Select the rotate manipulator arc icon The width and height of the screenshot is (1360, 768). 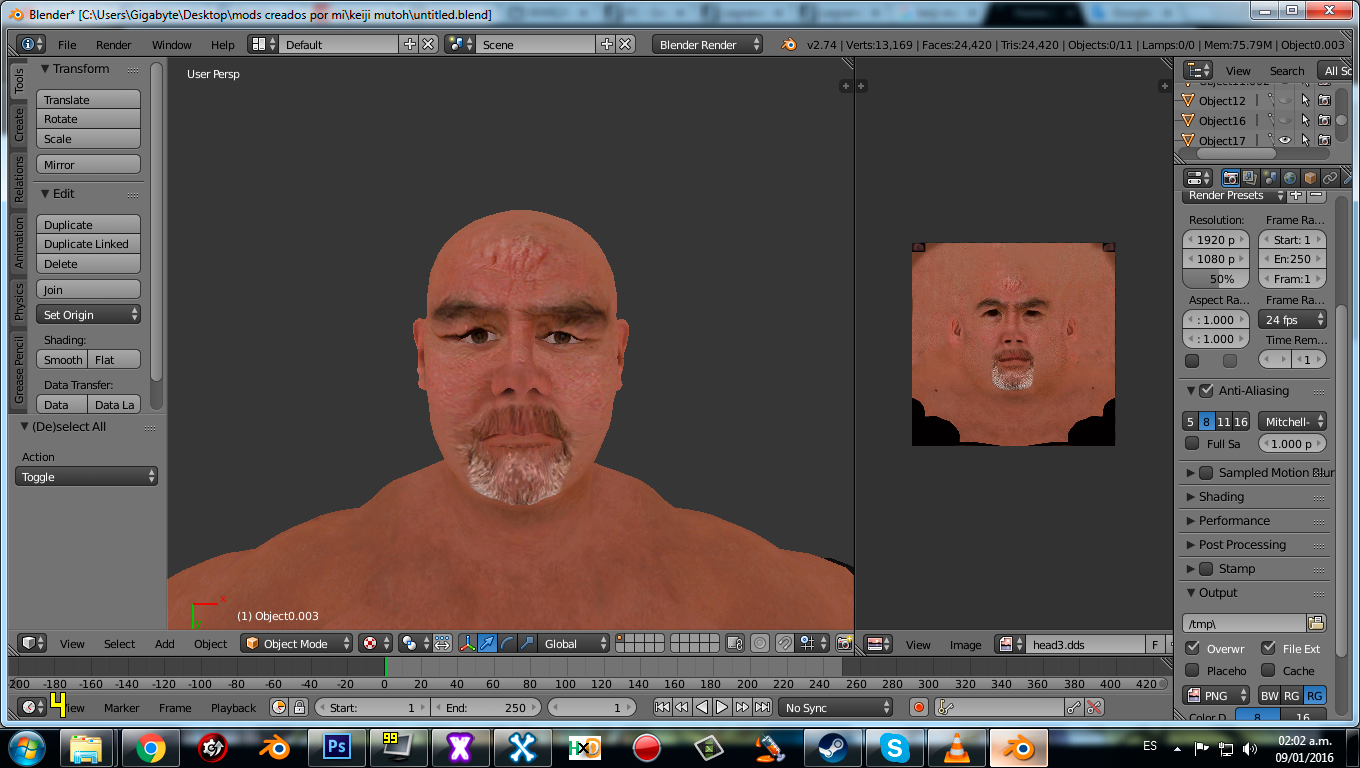pyautogui.click(x=507, y=644)
